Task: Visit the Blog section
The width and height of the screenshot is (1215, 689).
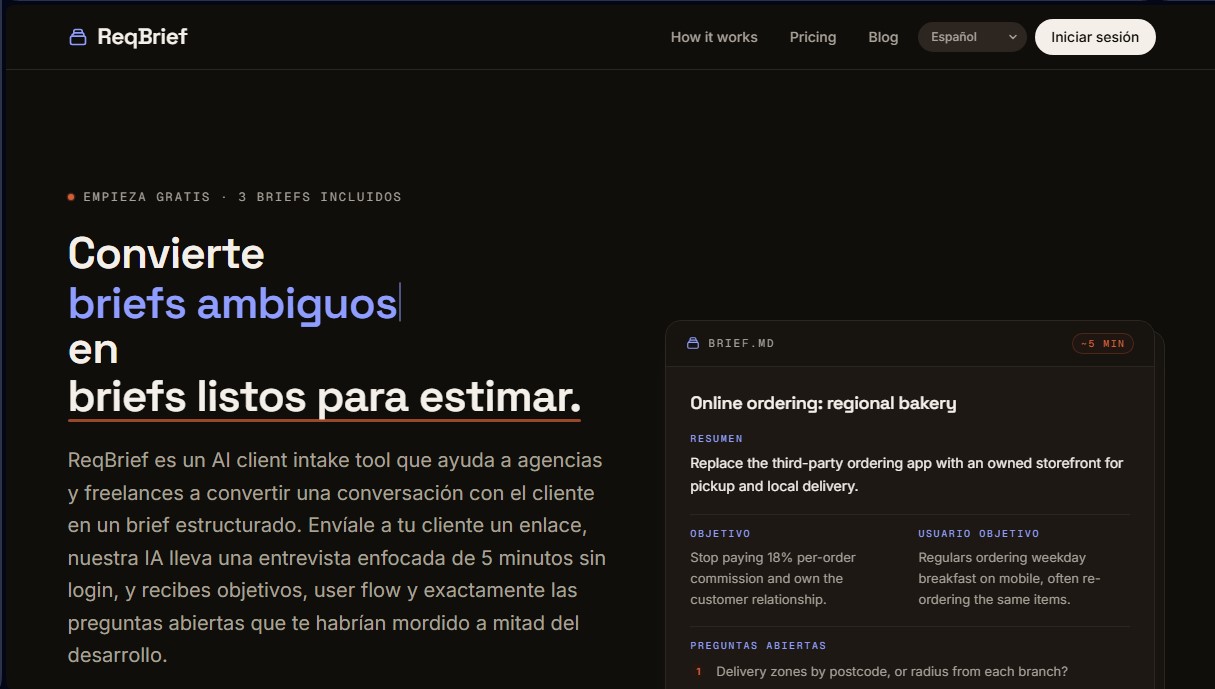Action: pyautogui.click(x=883, y=37)
